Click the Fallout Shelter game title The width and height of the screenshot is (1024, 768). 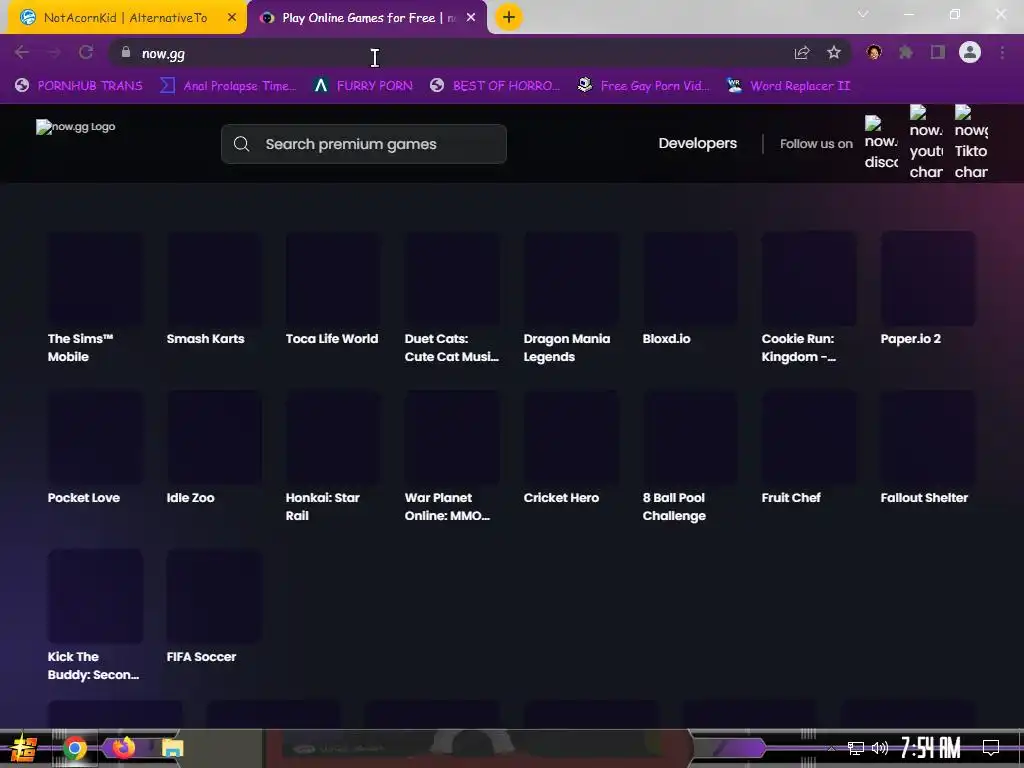click(924, 498)
